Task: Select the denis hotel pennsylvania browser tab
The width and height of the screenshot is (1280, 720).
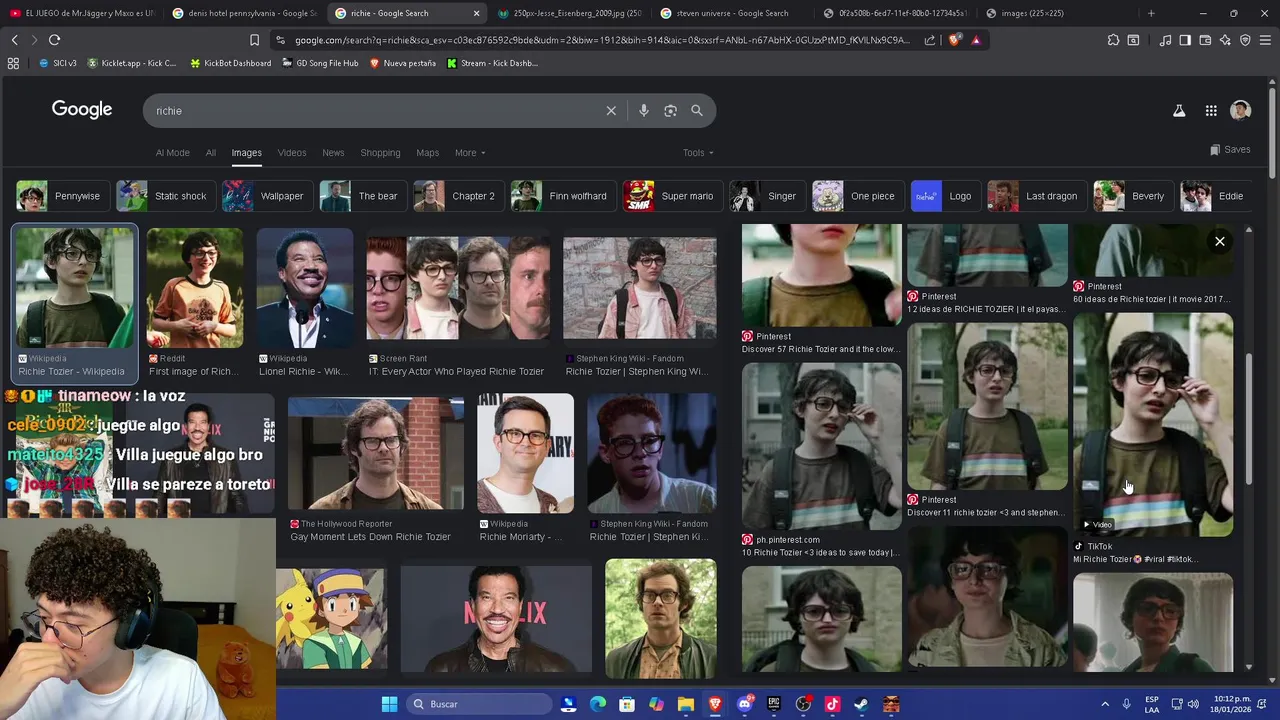Action: pyautogui.click(x=244, y=13)
